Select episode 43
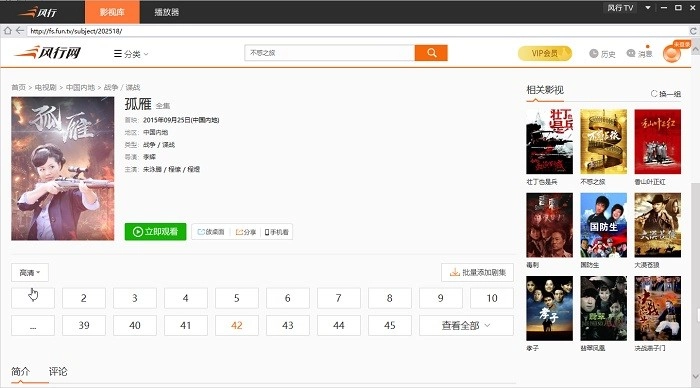The width and height of the screenshot is (700, 388). point(288,325)
